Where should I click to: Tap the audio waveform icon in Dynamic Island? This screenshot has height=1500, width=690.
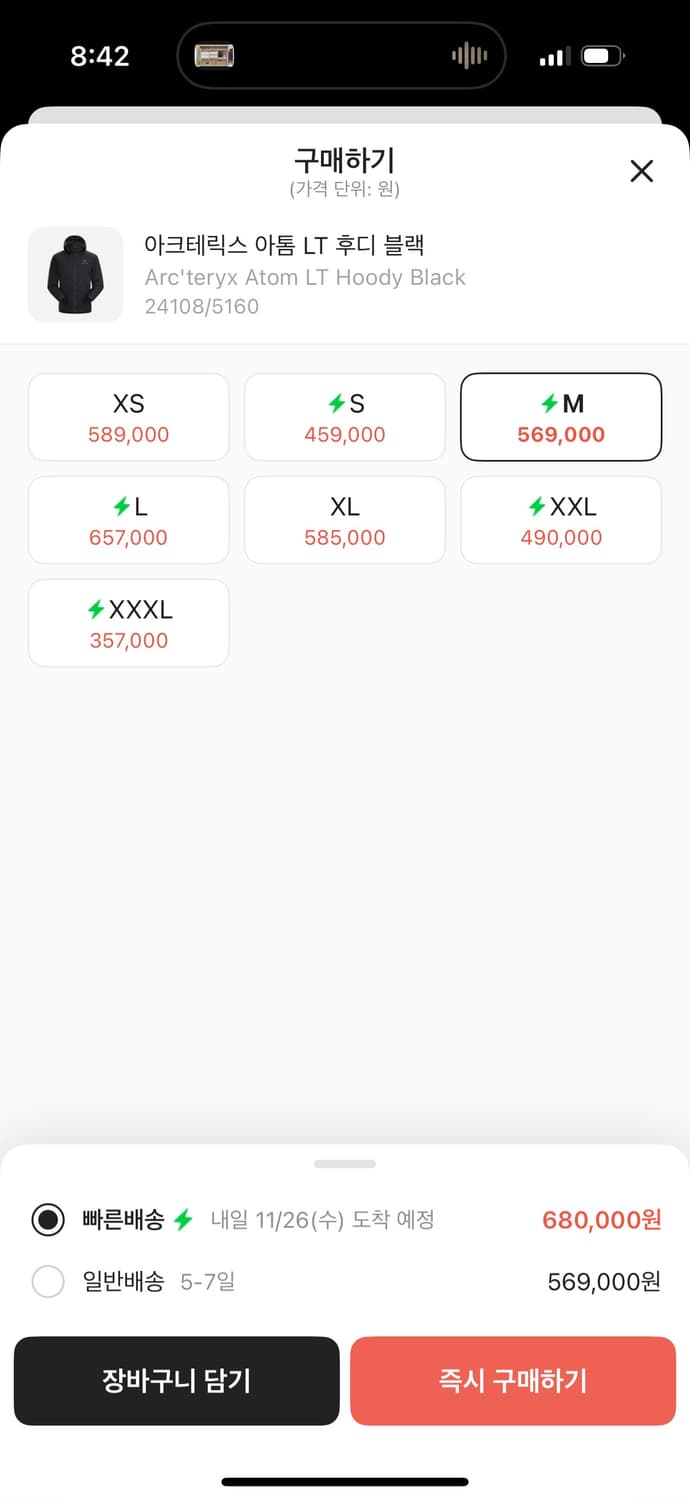coord(469,56)
